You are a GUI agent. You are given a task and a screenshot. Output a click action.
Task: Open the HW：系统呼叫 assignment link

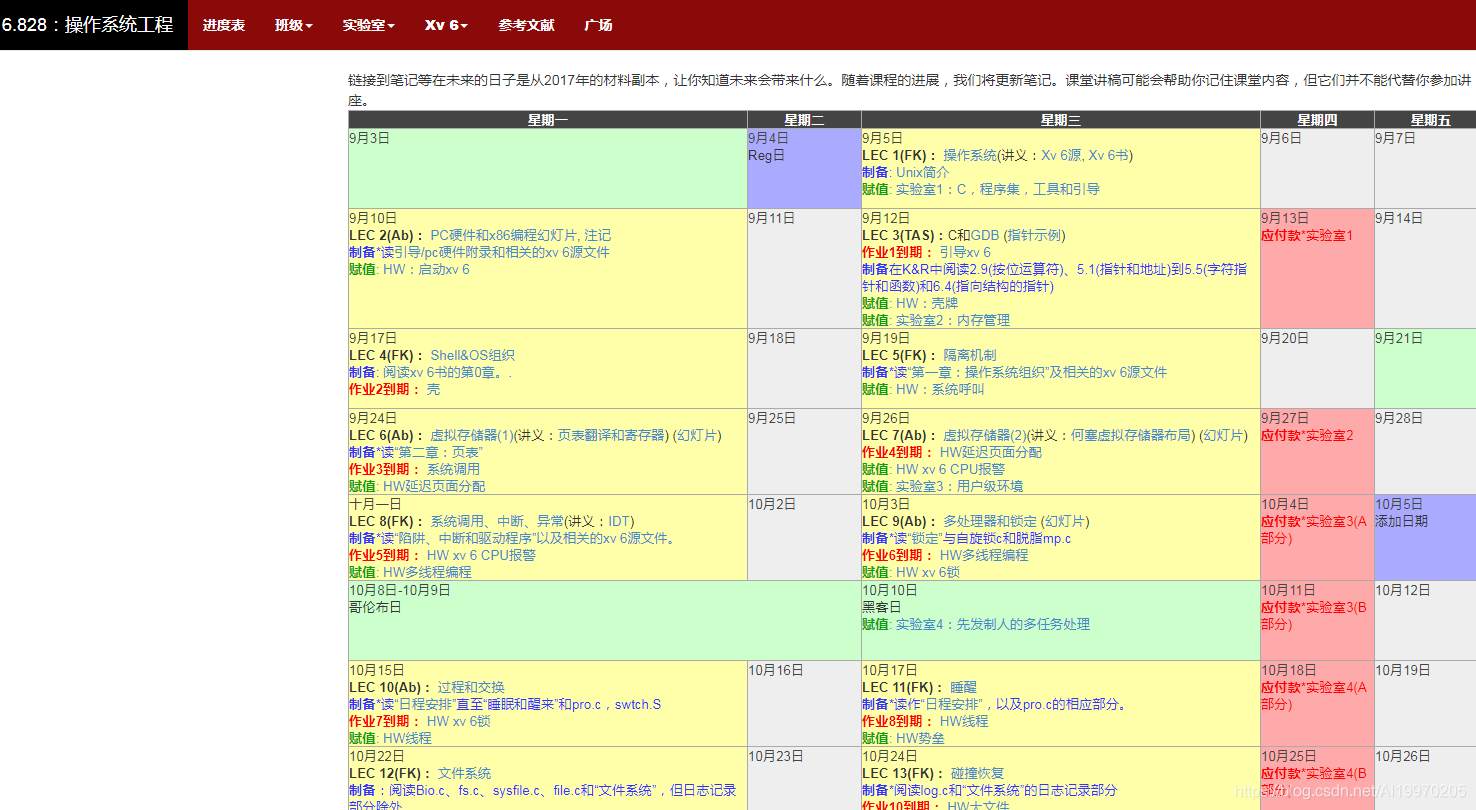940,389
